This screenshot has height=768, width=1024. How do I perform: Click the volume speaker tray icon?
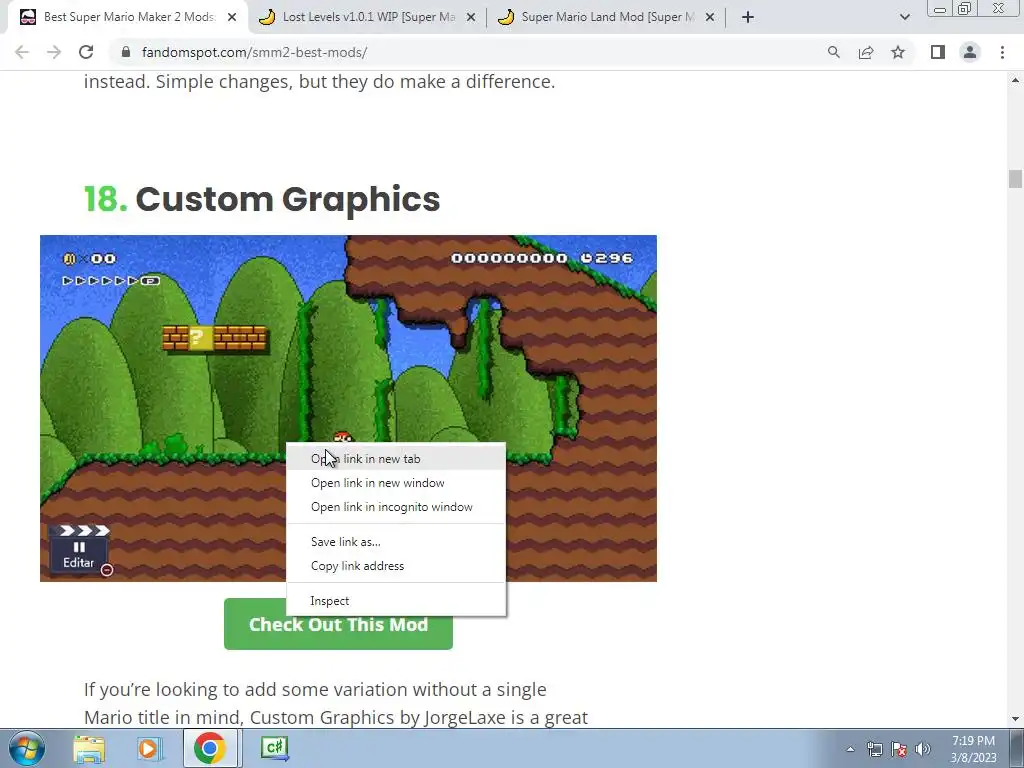(x=923, y=749)
